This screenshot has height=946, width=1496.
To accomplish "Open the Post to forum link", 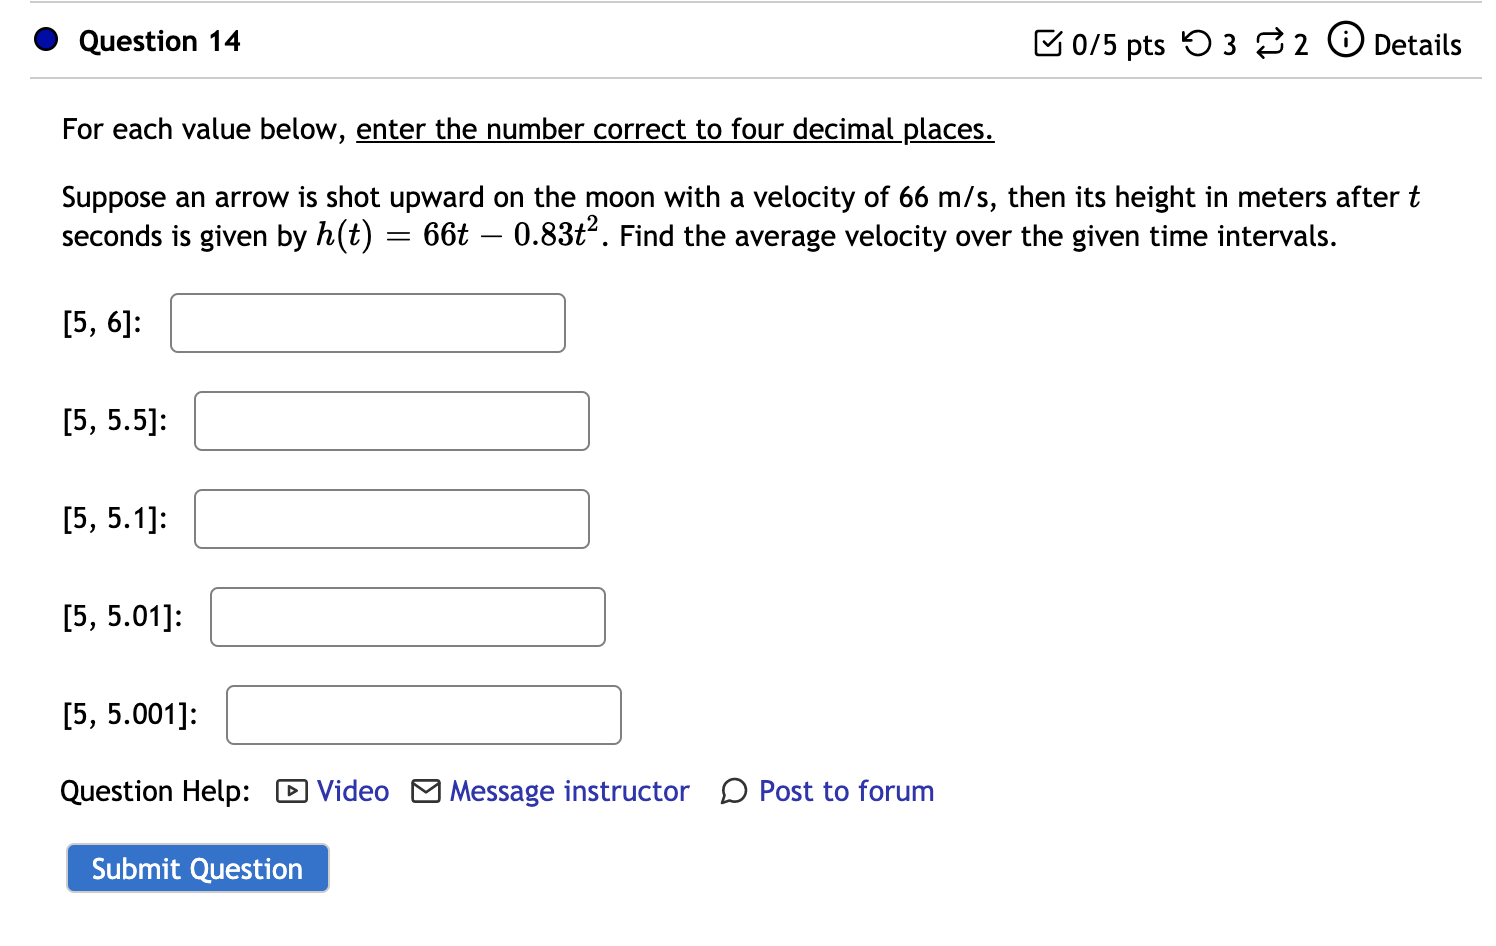I will 846,791.
